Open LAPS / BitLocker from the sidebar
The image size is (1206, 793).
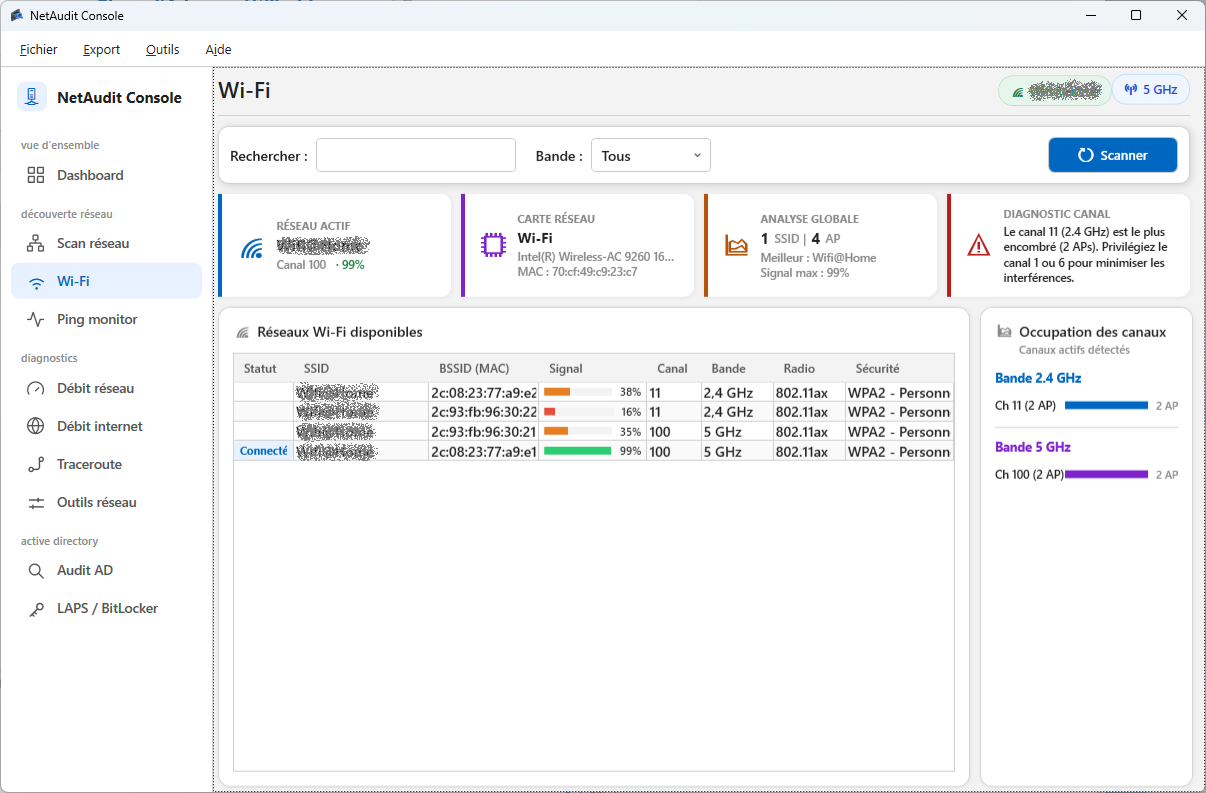106,609
